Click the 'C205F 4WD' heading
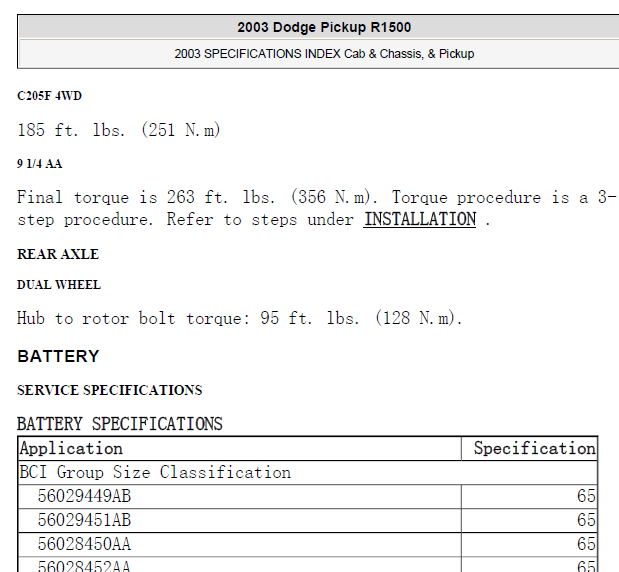This screenshot has height=572, width=619. [49, 96]
